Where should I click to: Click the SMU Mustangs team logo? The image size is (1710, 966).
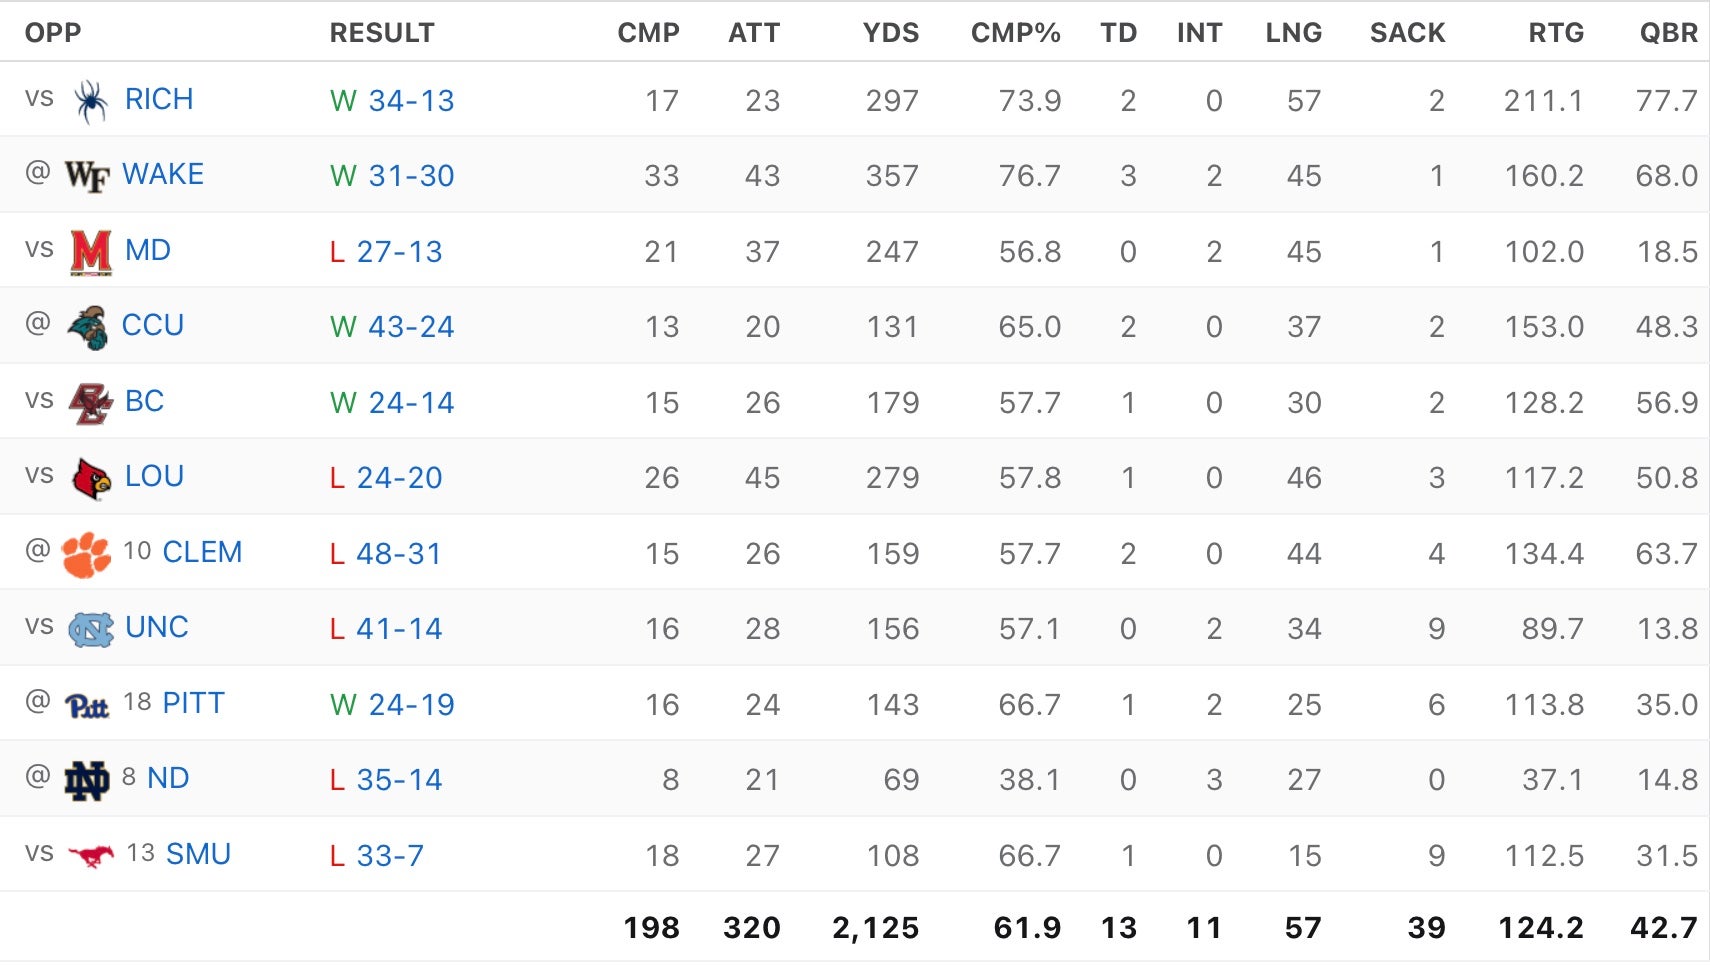[91, 856]
